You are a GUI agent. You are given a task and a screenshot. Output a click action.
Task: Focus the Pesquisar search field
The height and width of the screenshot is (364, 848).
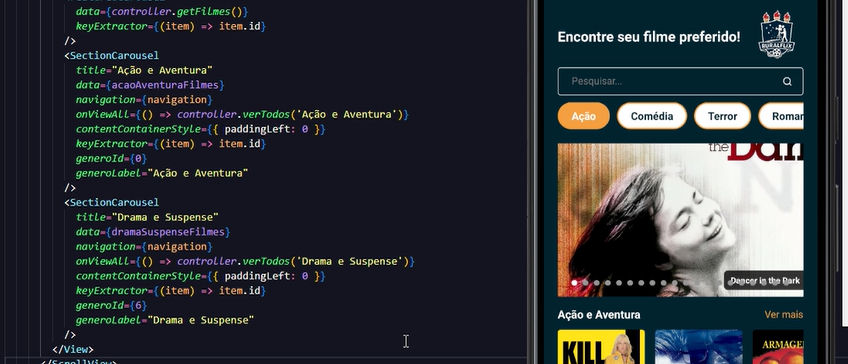point(680,82)
